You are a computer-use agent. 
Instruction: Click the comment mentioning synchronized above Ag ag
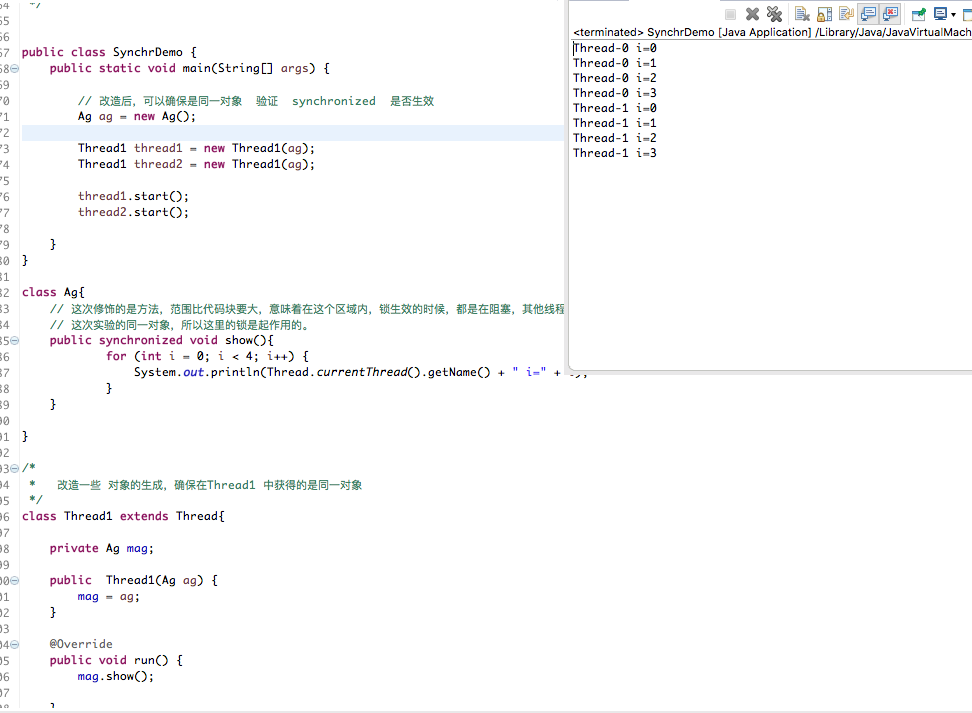tap(256, 101)
